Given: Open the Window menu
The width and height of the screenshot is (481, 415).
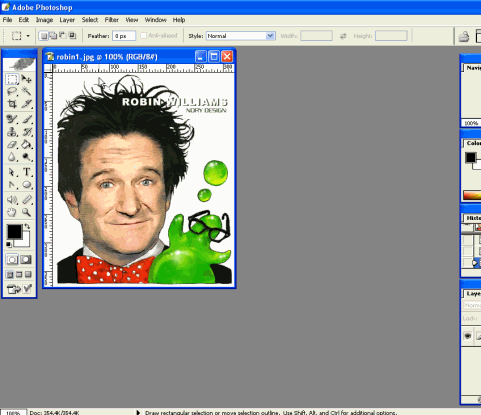Looking at the screenshot, I should tap(155, 20).
